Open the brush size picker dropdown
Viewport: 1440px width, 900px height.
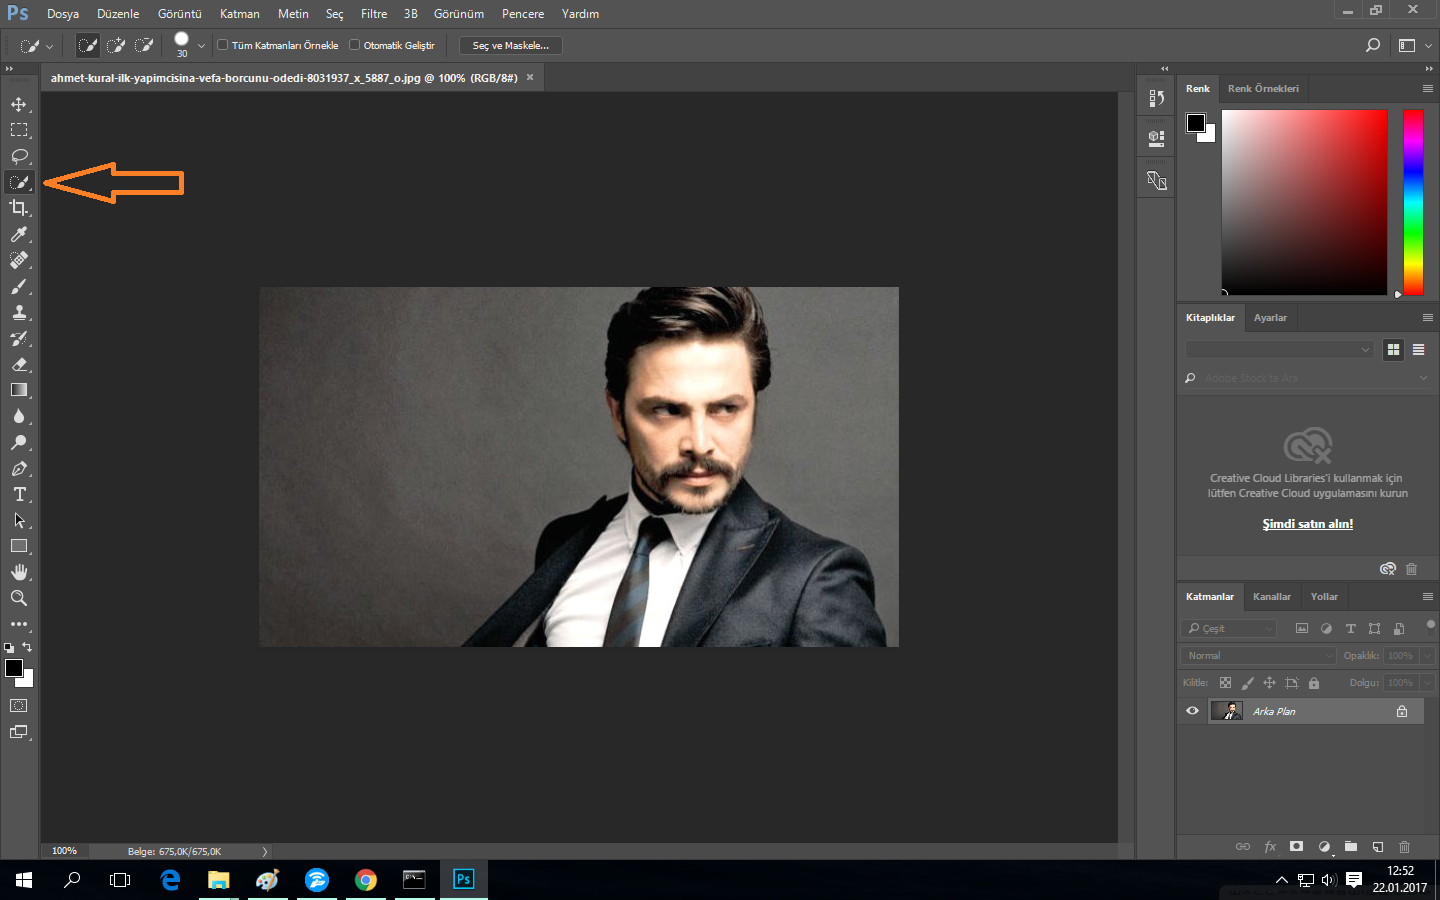(201, 46)
